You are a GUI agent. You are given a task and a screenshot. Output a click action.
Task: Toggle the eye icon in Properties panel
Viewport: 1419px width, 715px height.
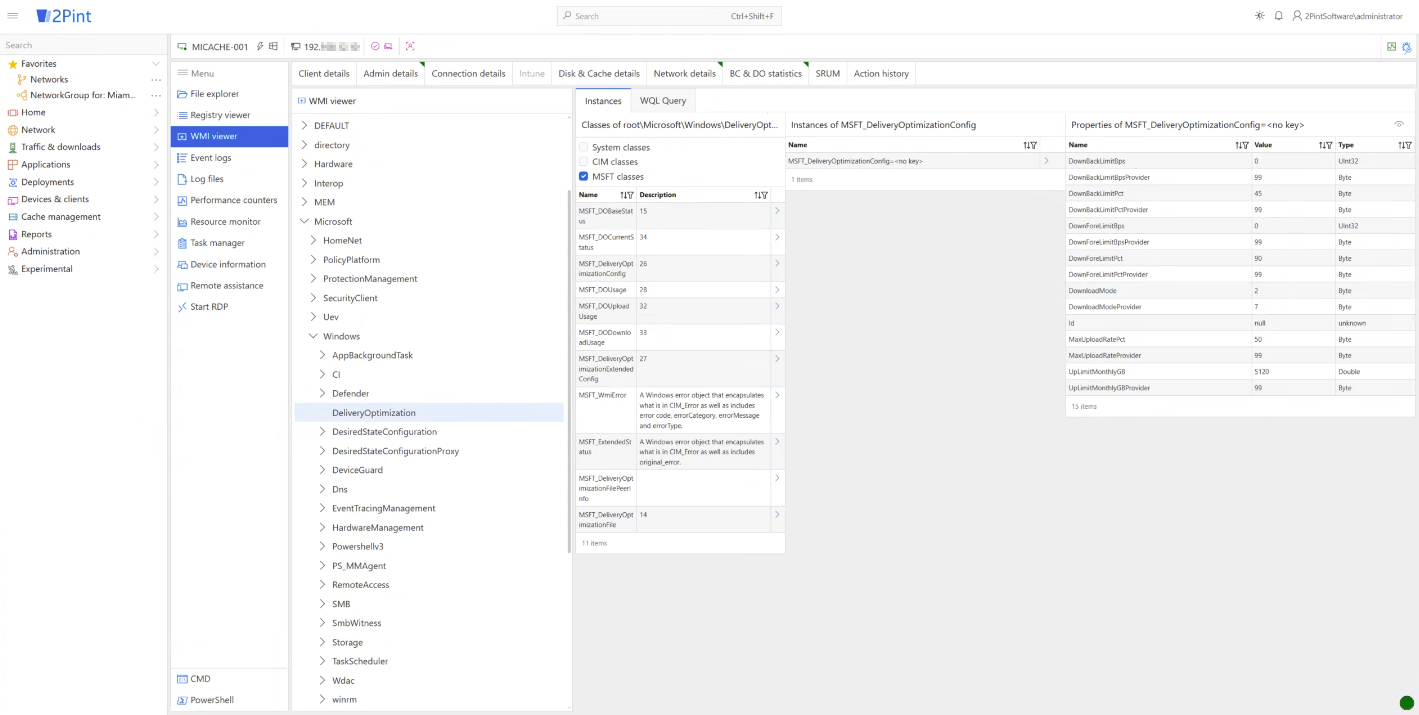[x=1399, y=124]
